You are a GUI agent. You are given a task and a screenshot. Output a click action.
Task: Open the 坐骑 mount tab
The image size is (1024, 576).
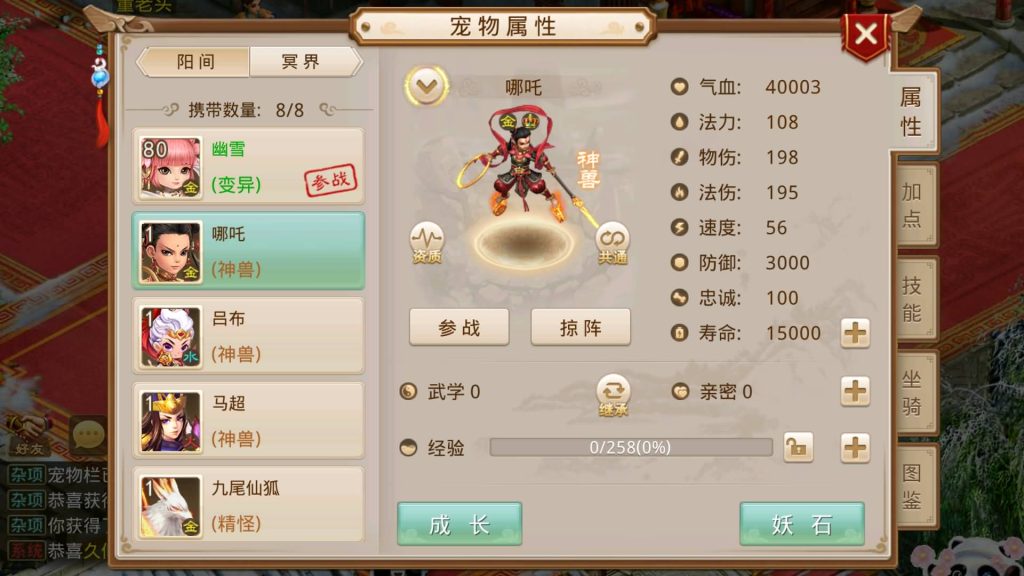913,392
